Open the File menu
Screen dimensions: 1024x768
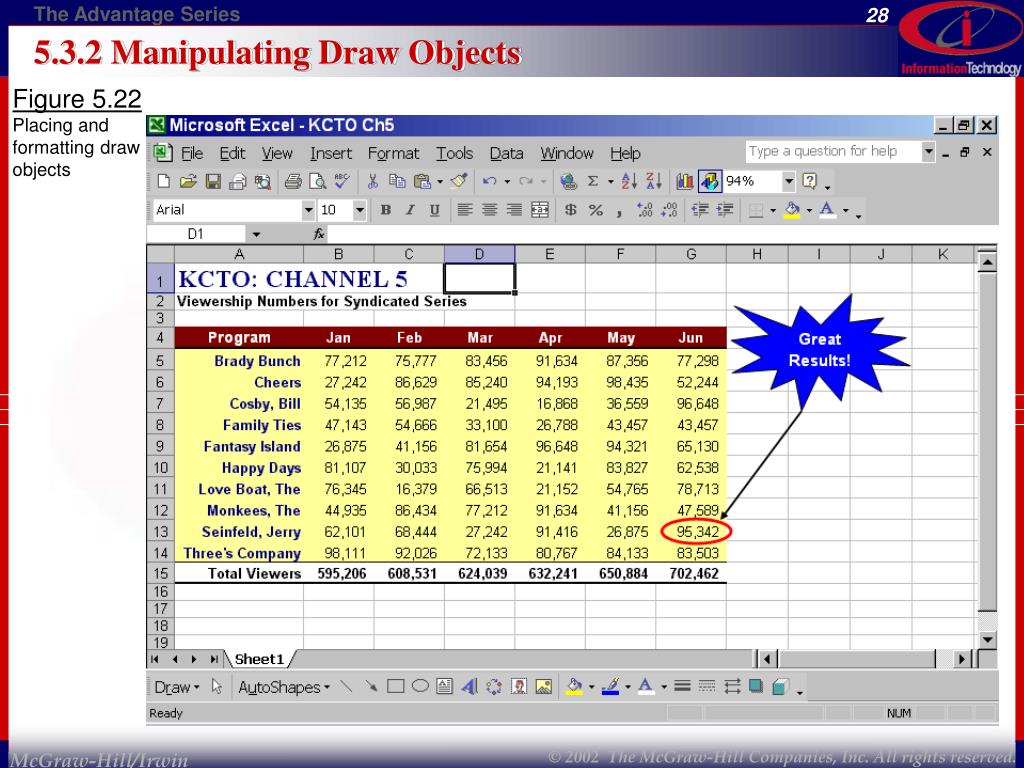pos(191,153)
